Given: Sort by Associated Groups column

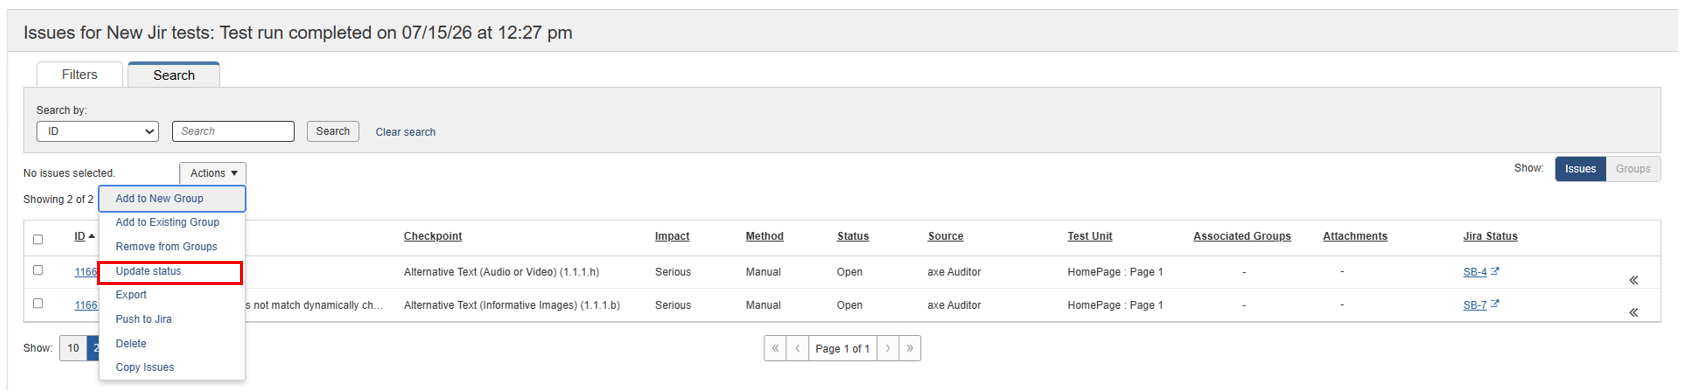Looking at the screenshot, I should tap(1242, 236).
